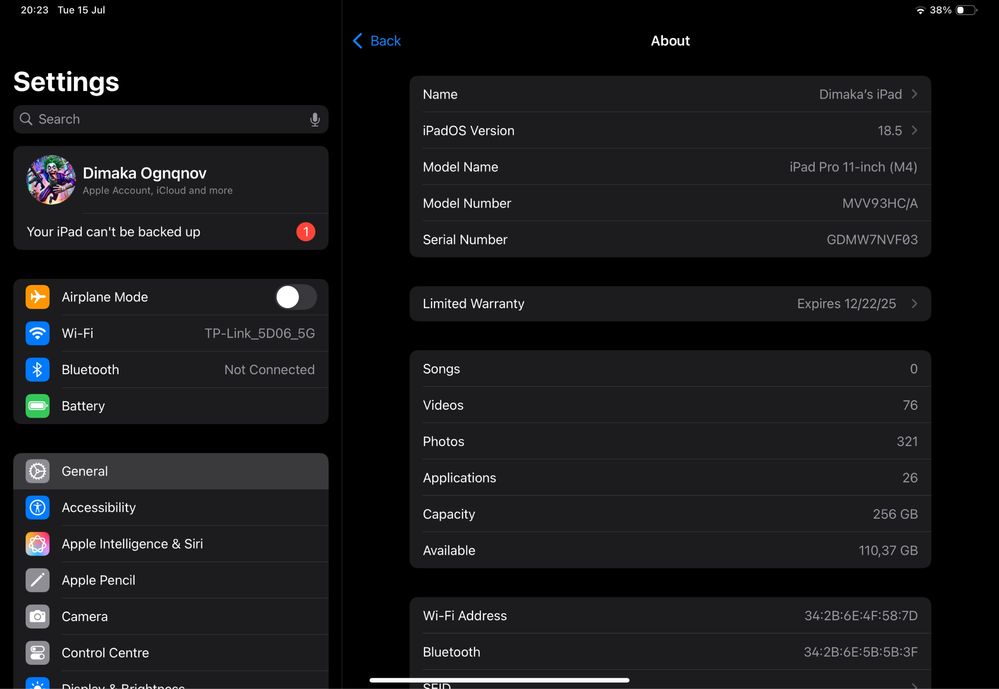999x689 pixels.
Task: Tap the Settings heading
Action: (66, 82)
